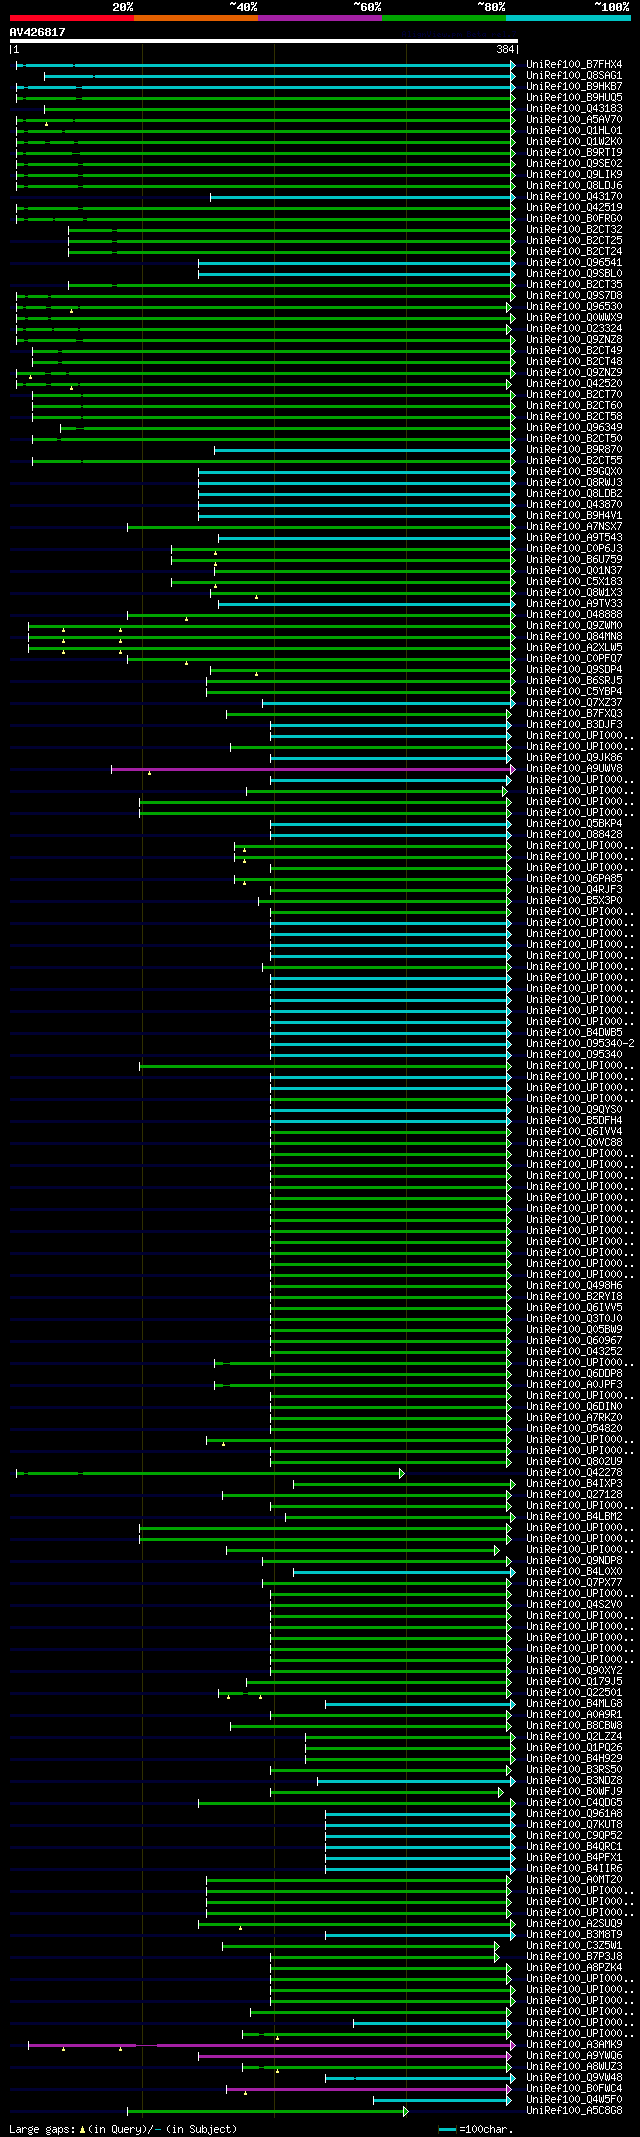
Task: Select the UniRef100_Q9JK86 entry
Action: point(574,758)
